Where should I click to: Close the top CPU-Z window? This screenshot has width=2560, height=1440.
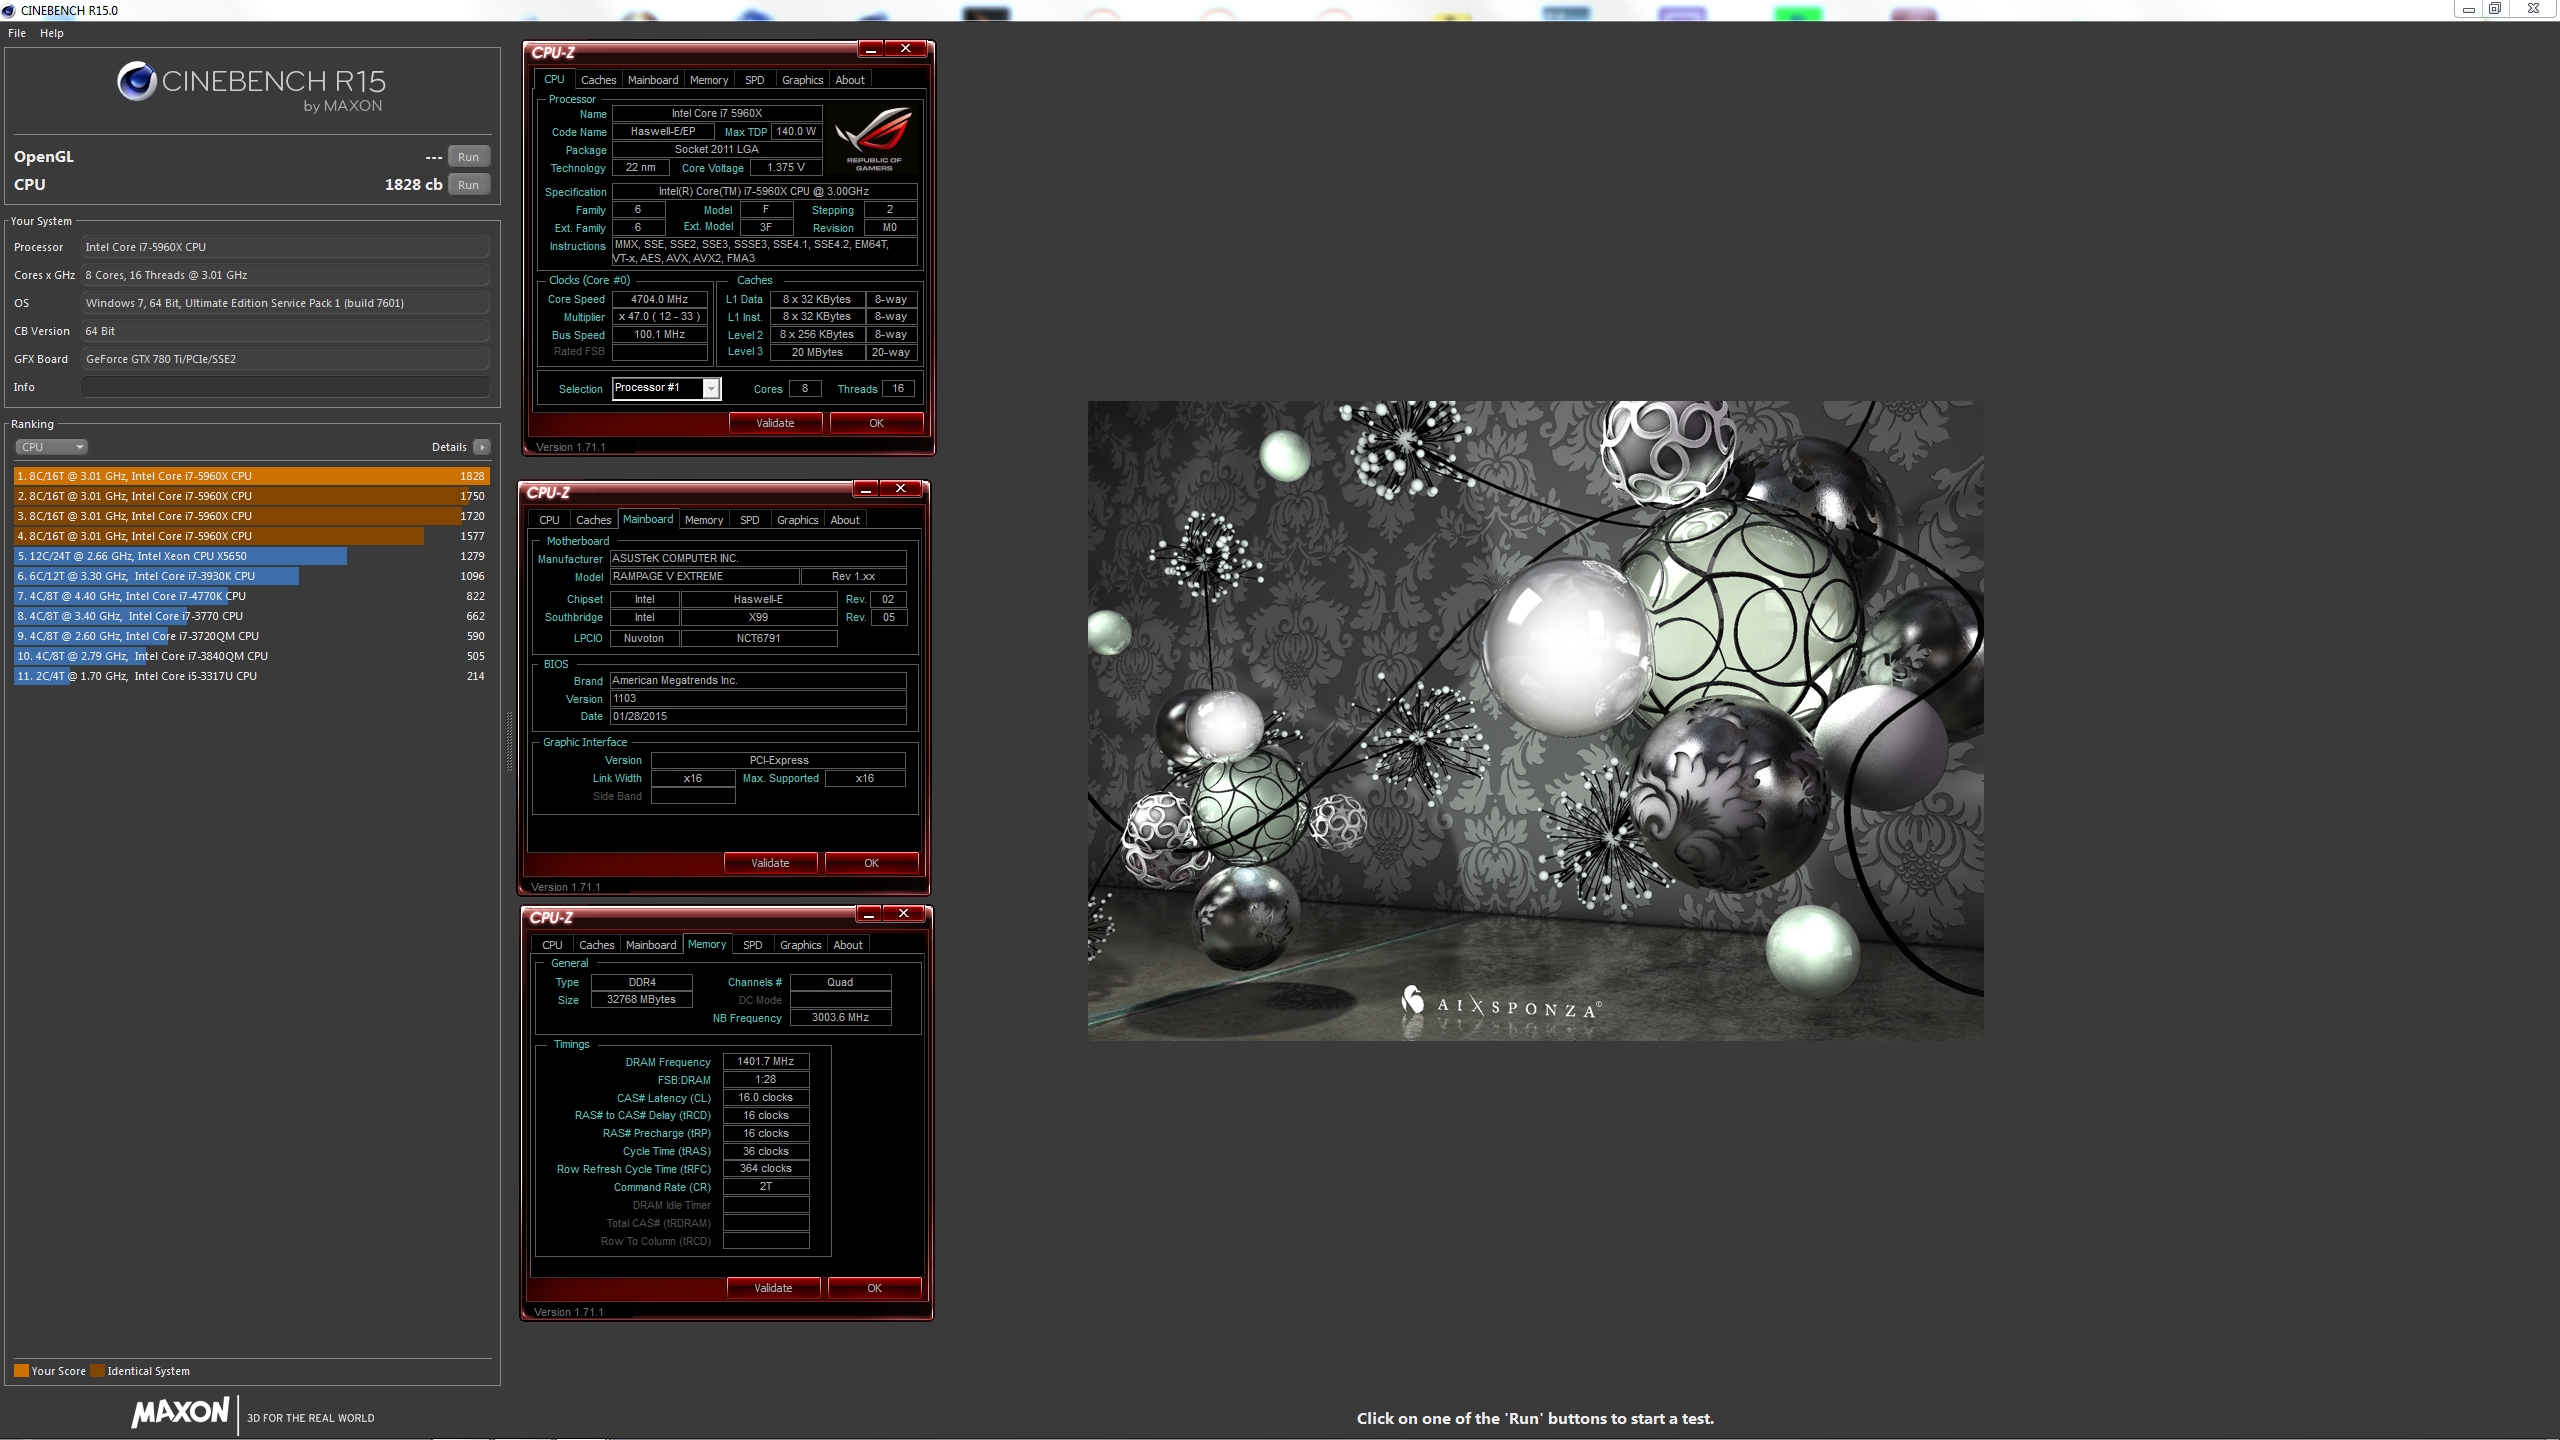[906, 48]
